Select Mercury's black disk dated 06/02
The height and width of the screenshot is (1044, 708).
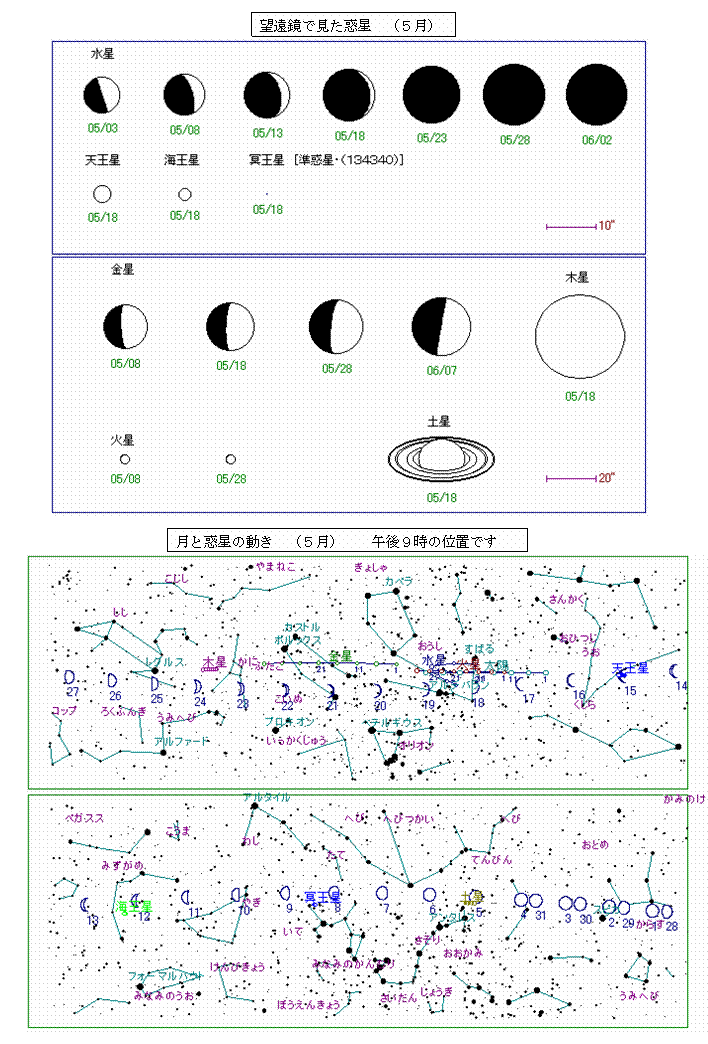(x=597, y=95)
